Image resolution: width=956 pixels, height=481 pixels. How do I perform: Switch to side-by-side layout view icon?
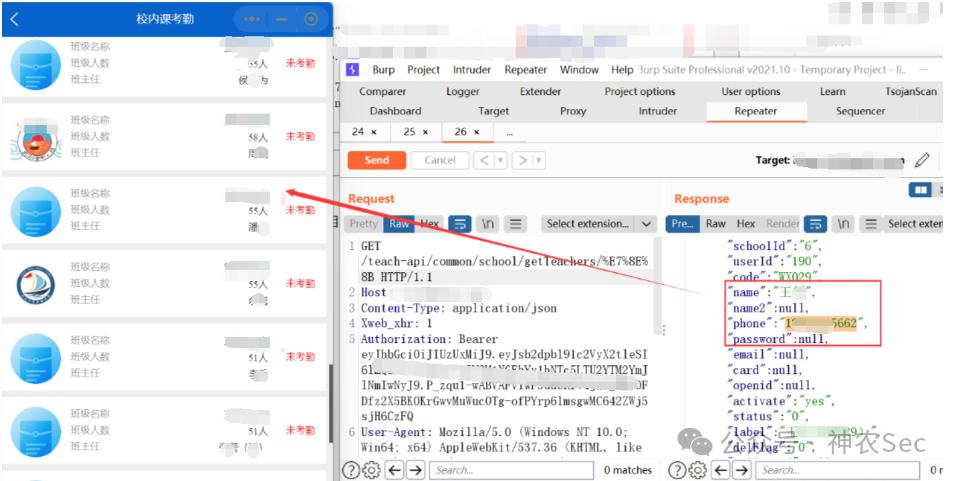921,190
